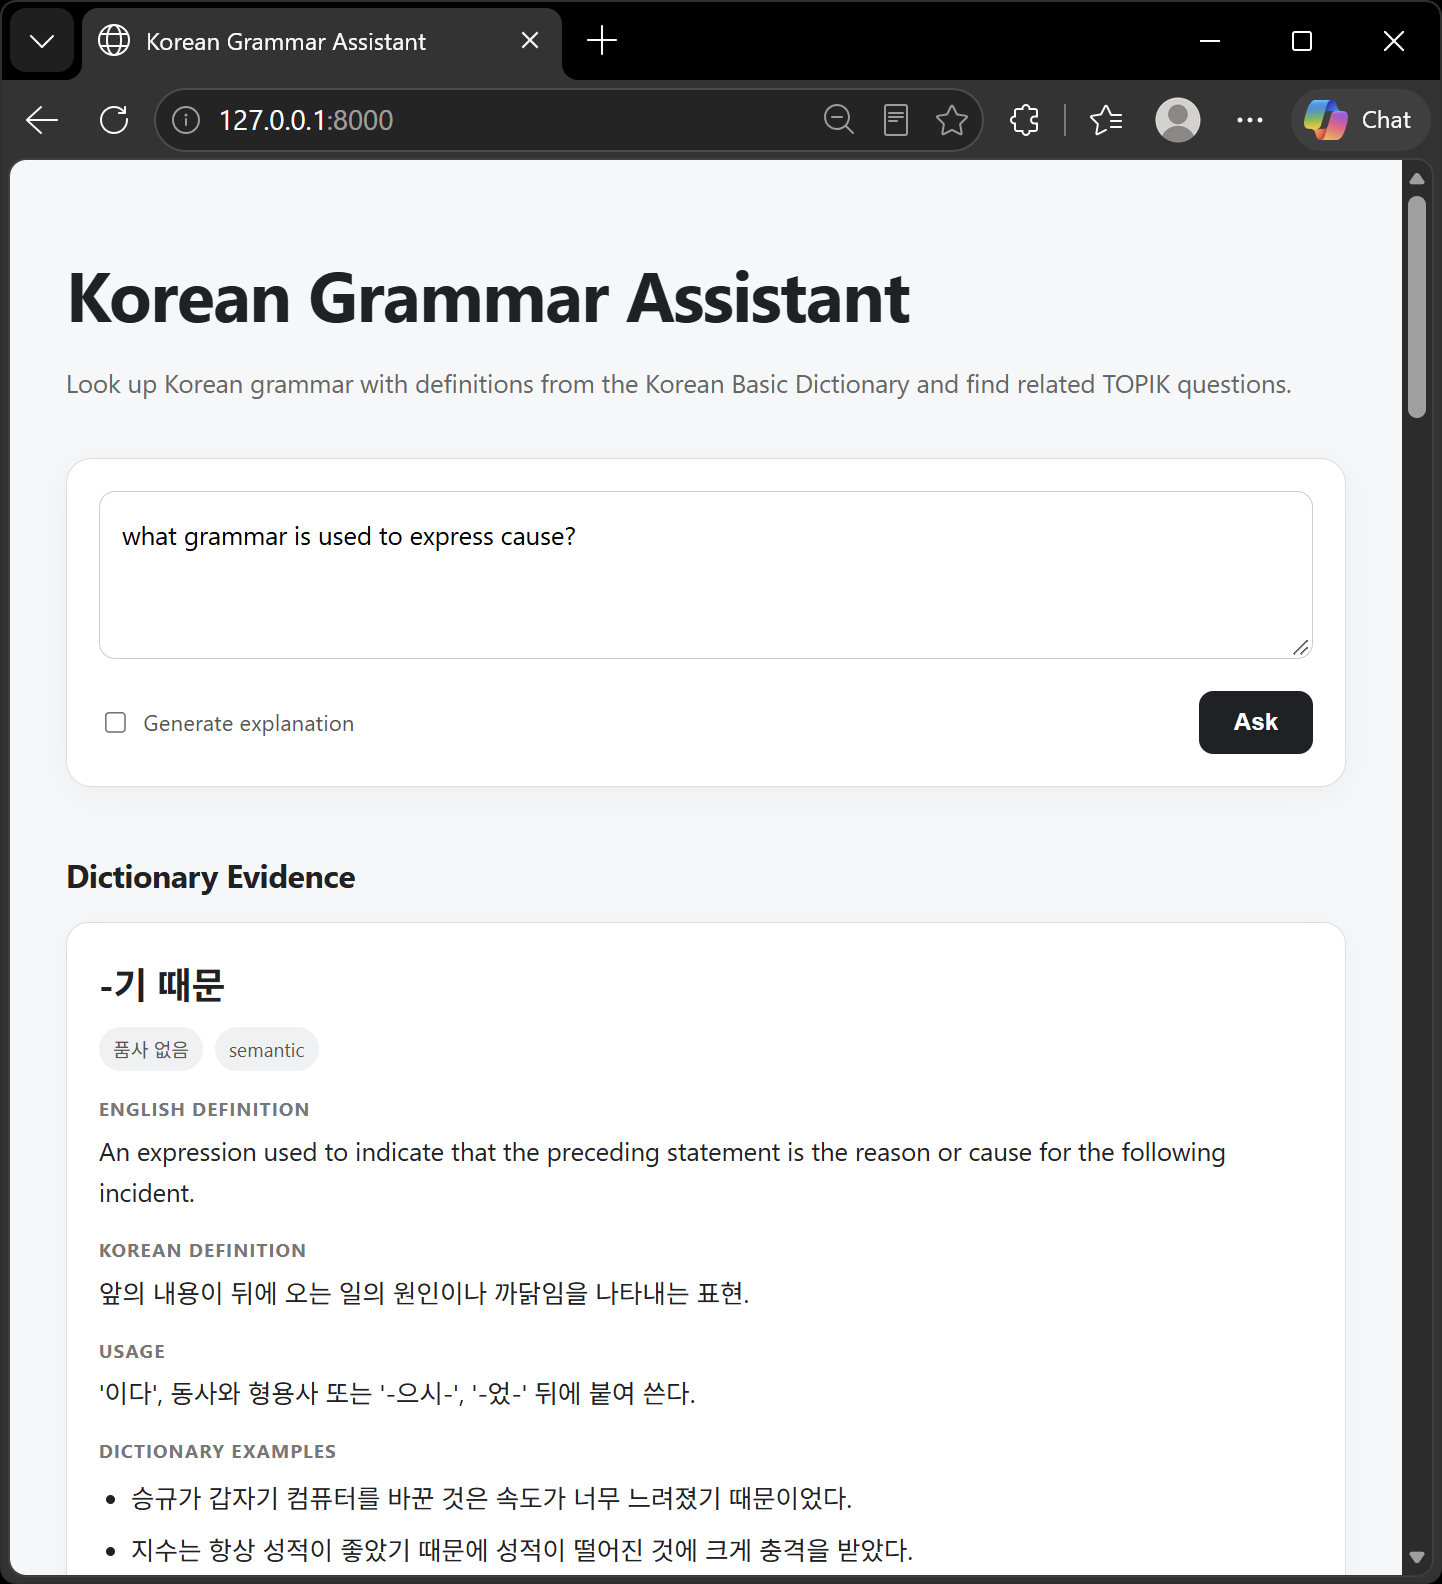
Task: Maximize the browser window
Action: [x=1302, y=41]
